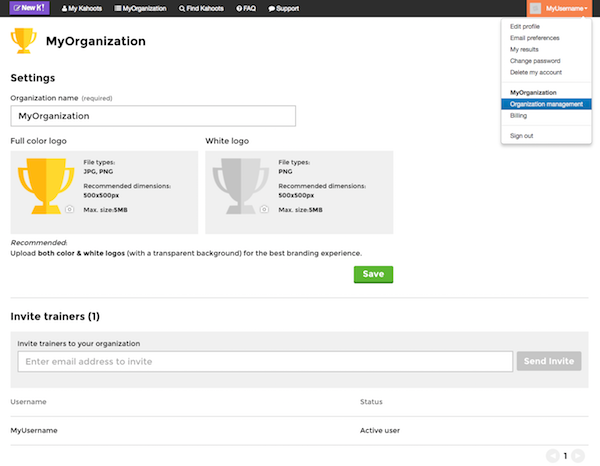The image size is (600, 466).
Task: Click the Settings section heading
Action: 33,78
